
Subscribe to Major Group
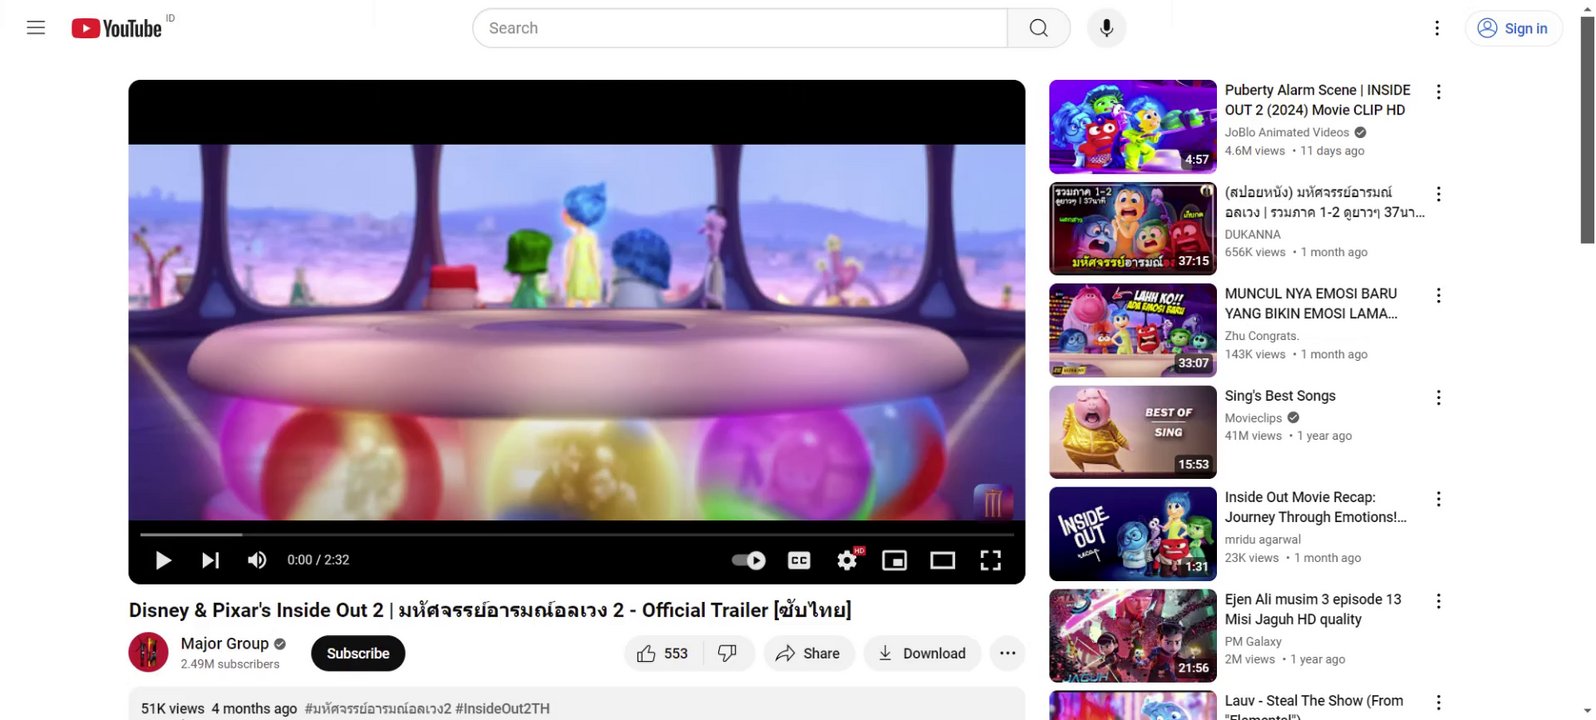[x=358, y=653]
